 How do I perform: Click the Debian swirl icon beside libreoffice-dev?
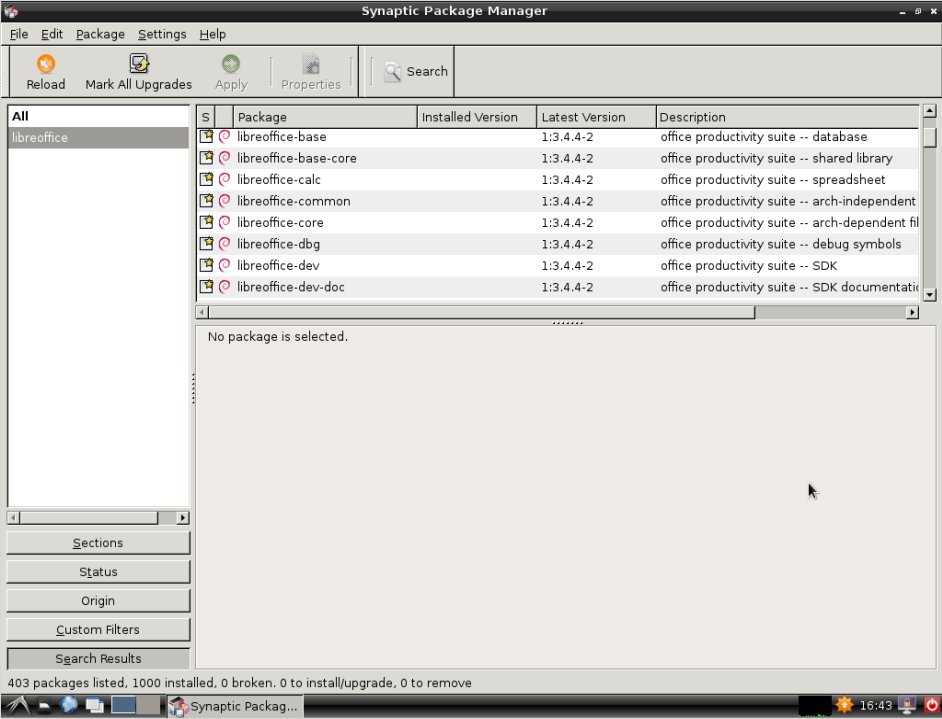[224, 265]
